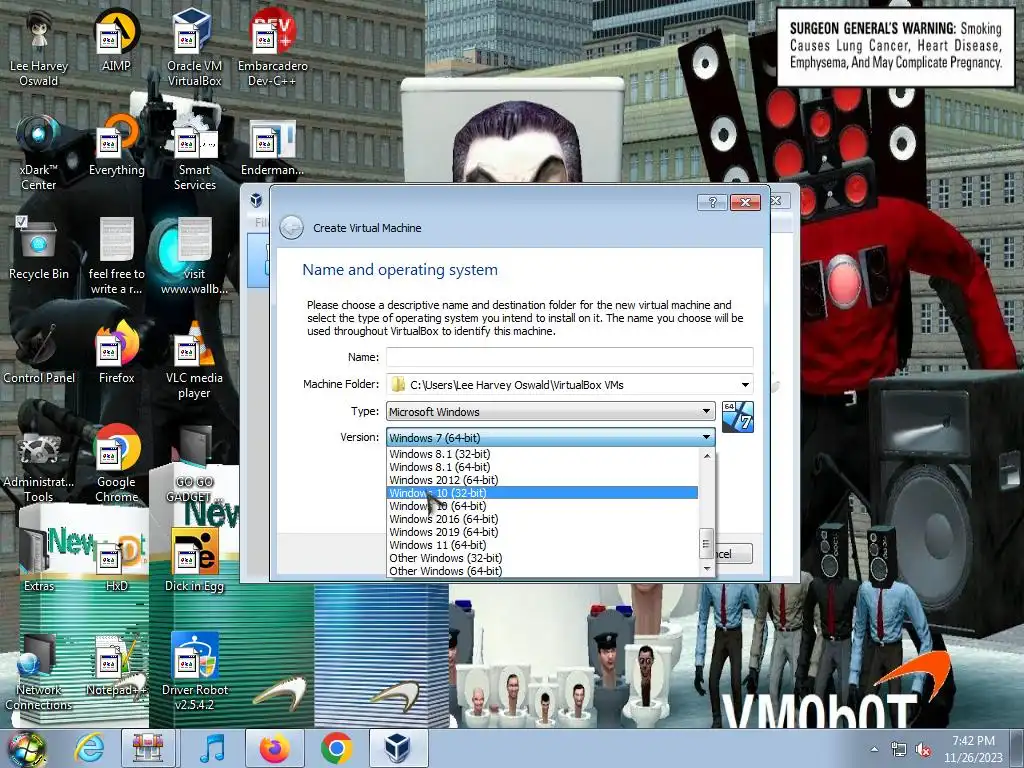The width and height of the screenshot is (1024, 768).
Task: Select Windows 2019 (64-bit) option
Action: [x=543, y=532]
